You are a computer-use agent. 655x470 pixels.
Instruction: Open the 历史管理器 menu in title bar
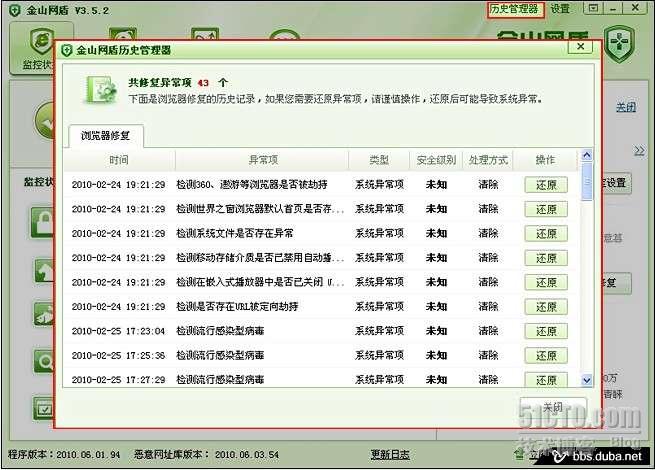(x=515, y=9)
